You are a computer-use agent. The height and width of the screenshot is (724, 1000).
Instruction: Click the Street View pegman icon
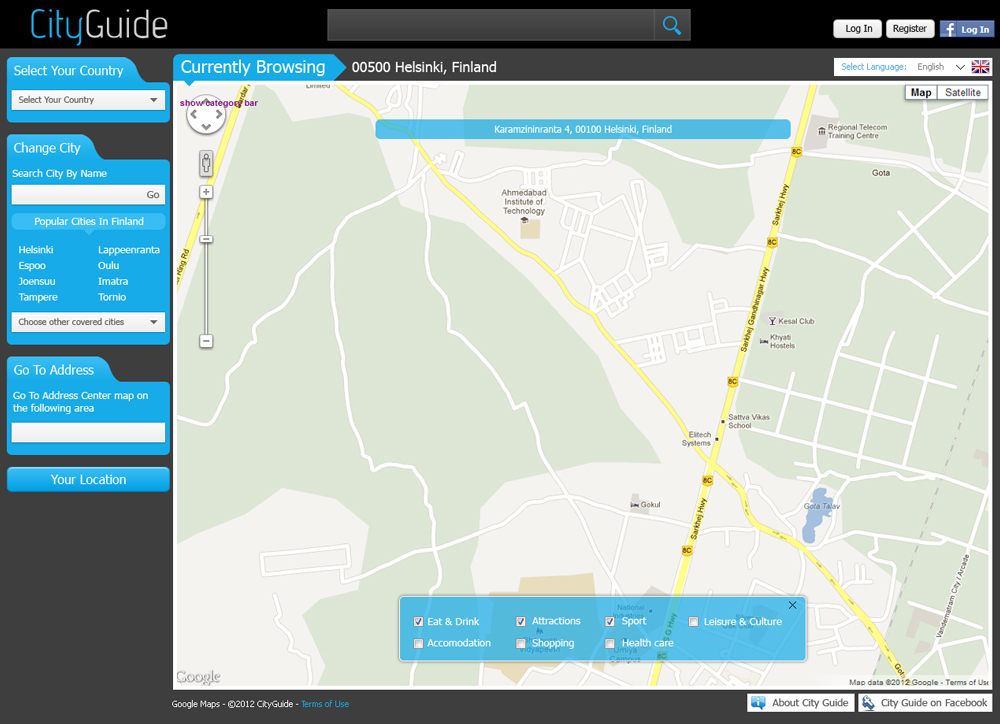[x=206, y=164]
